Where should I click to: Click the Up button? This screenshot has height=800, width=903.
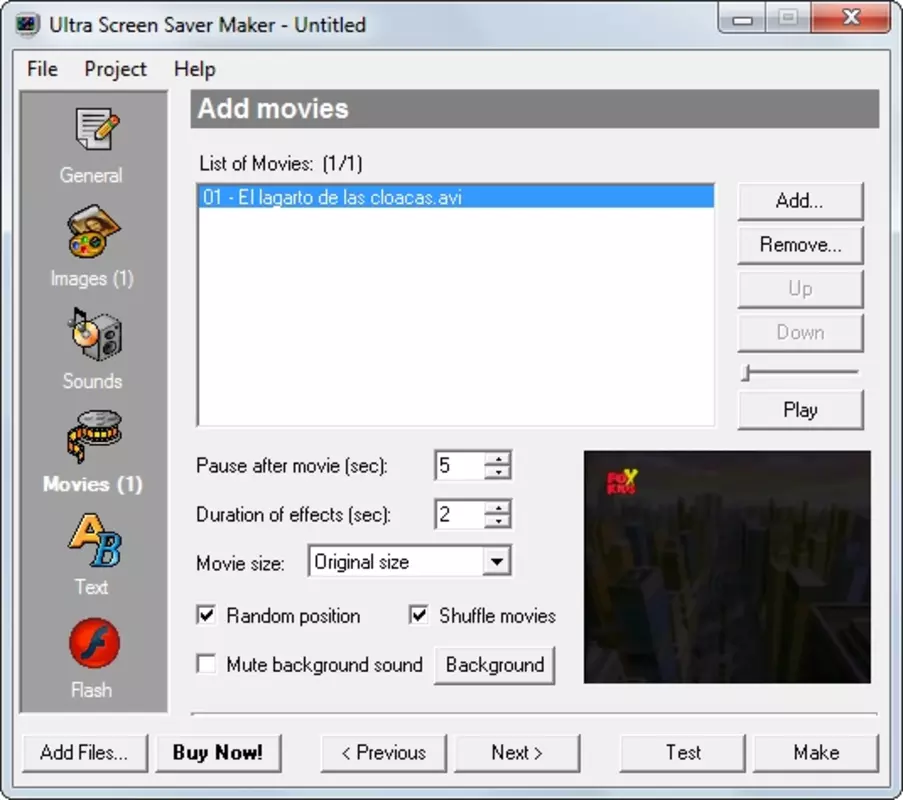pos(800,289)
